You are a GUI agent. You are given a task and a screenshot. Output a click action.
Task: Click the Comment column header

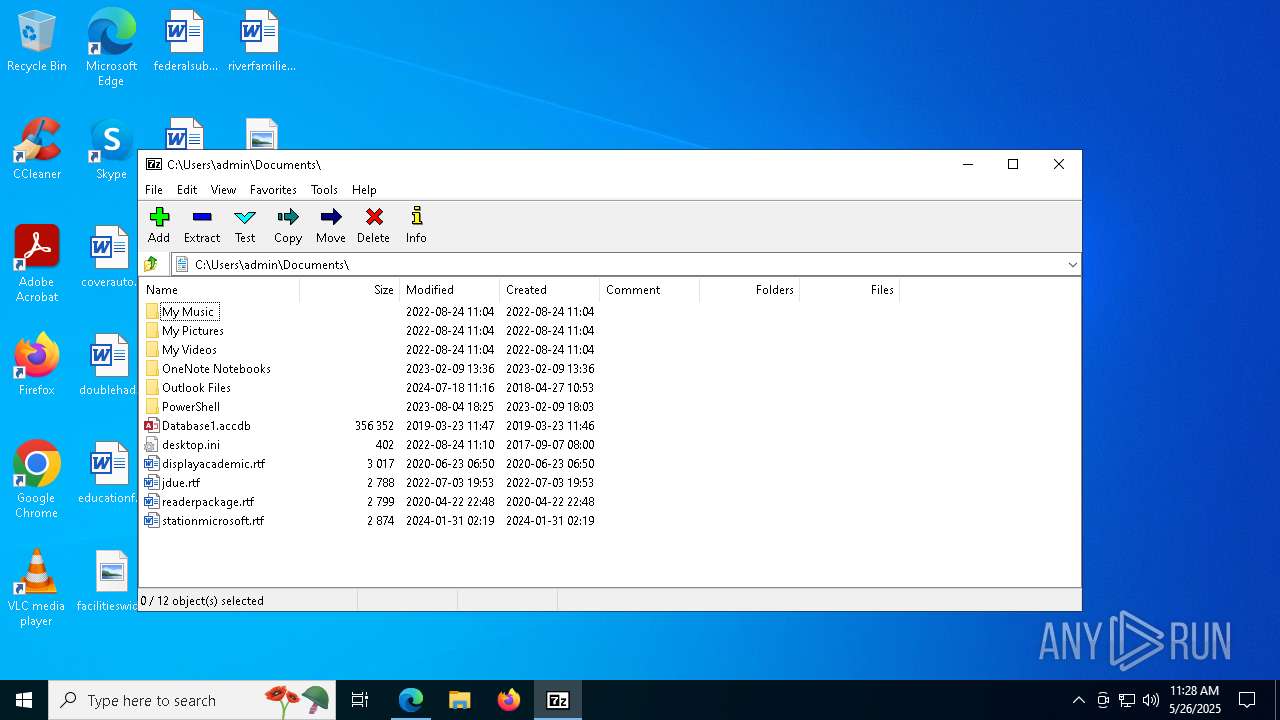tap(650, 290)
